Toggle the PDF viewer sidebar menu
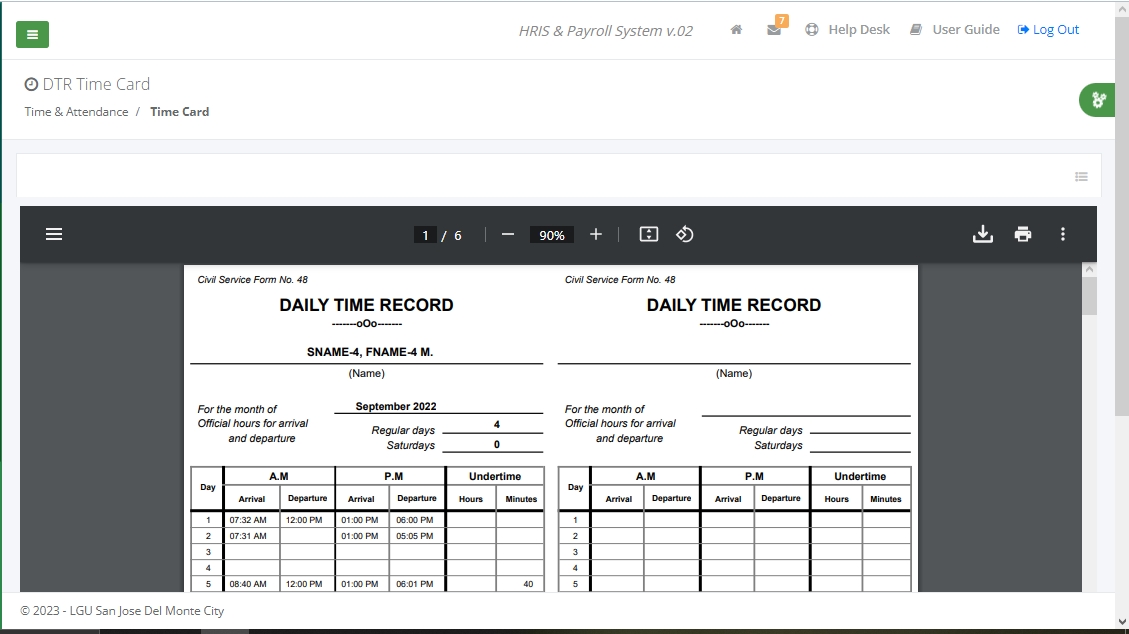The height and width of the screenshot is (634, 1129). pos(54,235)
